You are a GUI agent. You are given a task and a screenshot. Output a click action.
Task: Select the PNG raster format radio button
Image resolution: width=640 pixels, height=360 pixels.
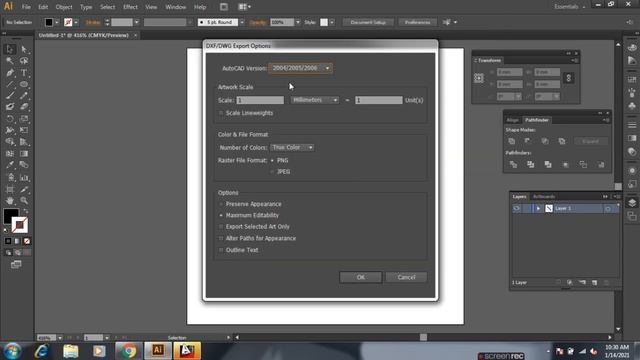tap(272, 160)
